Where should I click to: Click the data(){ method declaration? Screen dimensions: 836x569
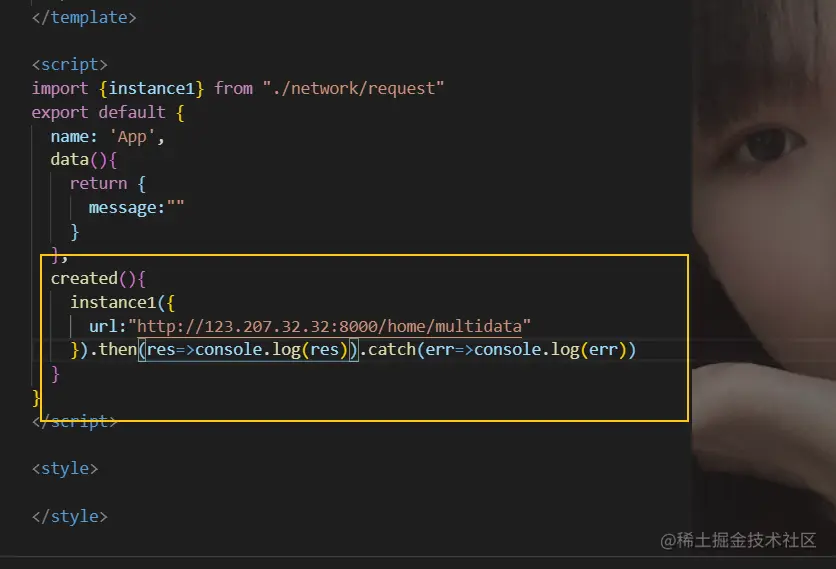pyautogui.click(x=84, y=159)
